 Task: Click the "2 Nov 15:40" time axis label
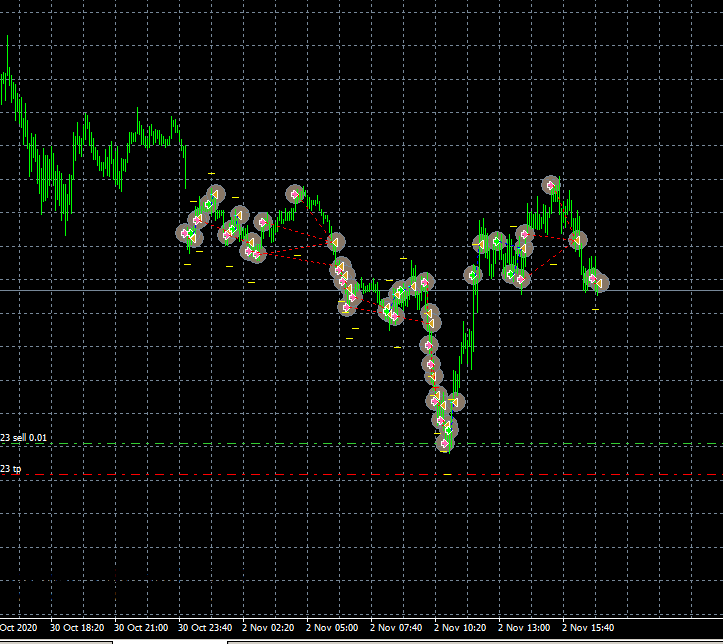pyautogui.click(x=588, y=628)
